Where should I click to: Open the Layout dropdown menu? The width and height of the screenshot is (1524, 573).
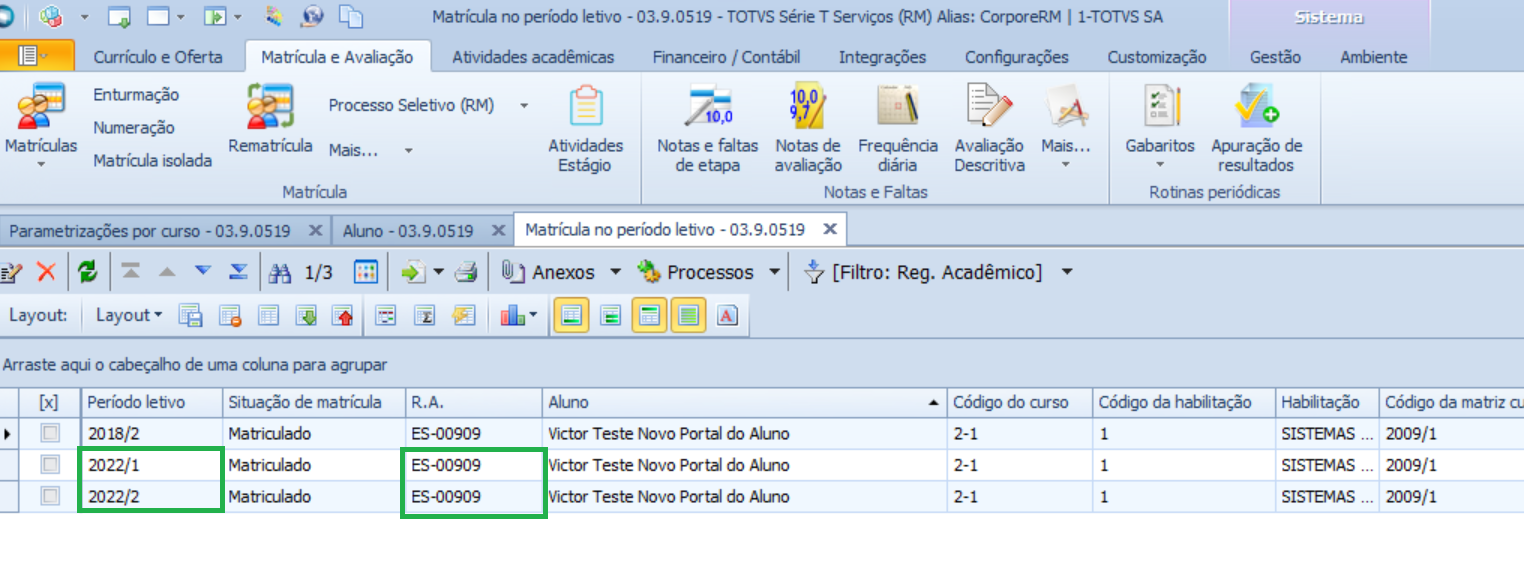(x=129, y=315)
